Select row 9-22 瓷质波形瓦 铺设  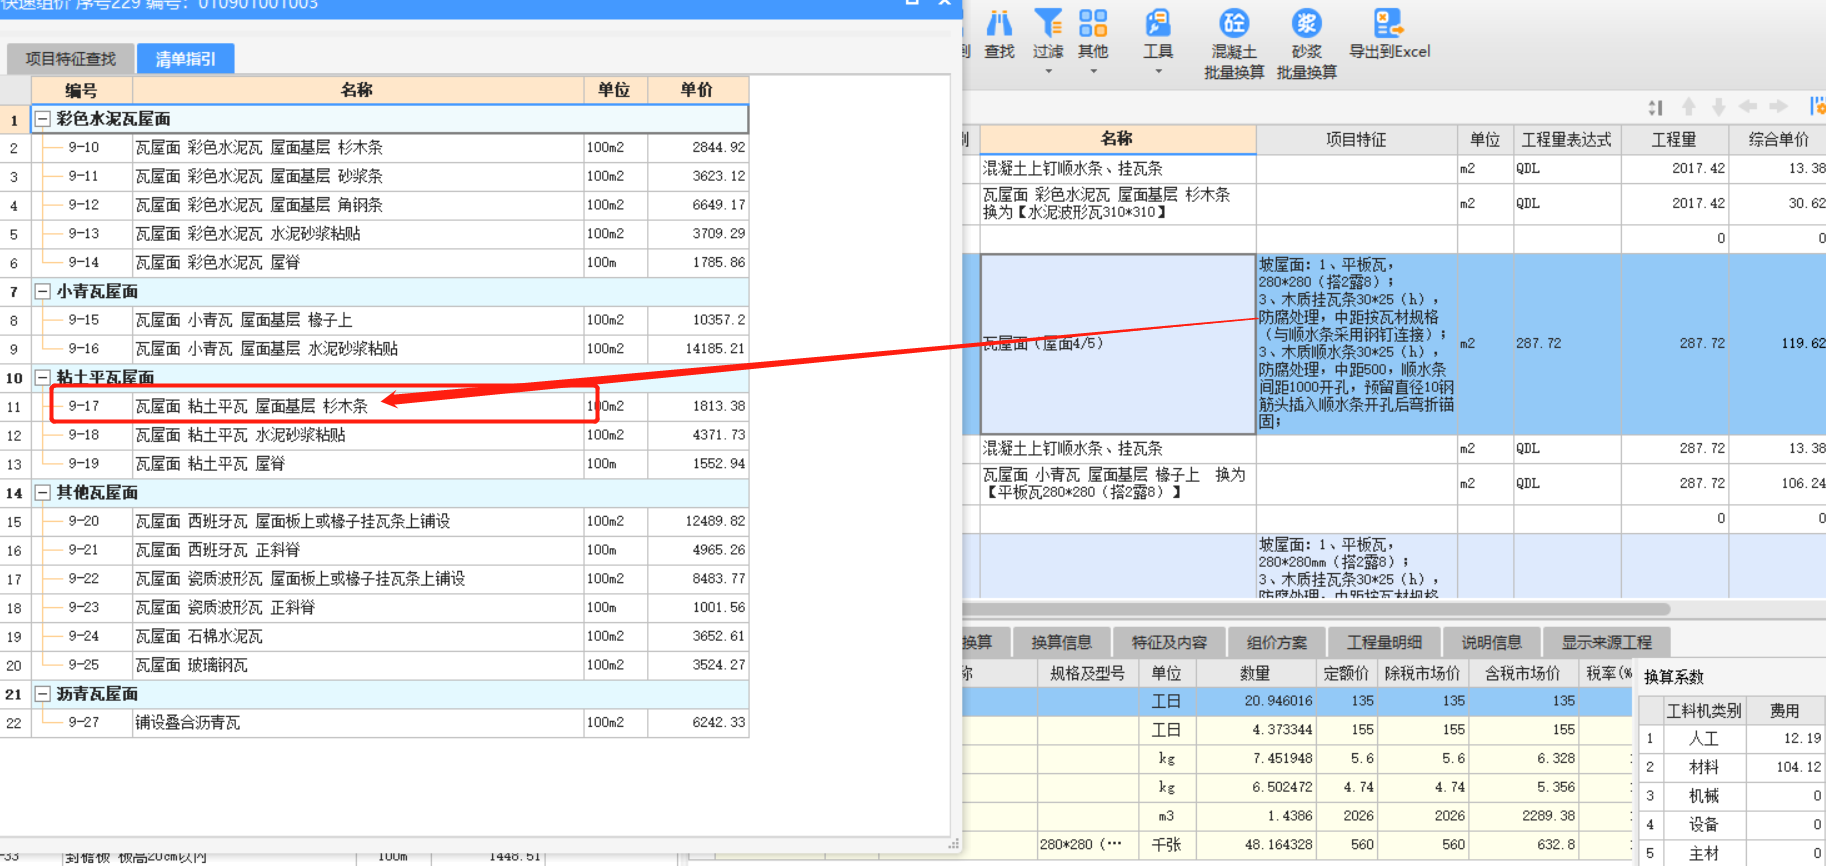(x=390, y=579)
